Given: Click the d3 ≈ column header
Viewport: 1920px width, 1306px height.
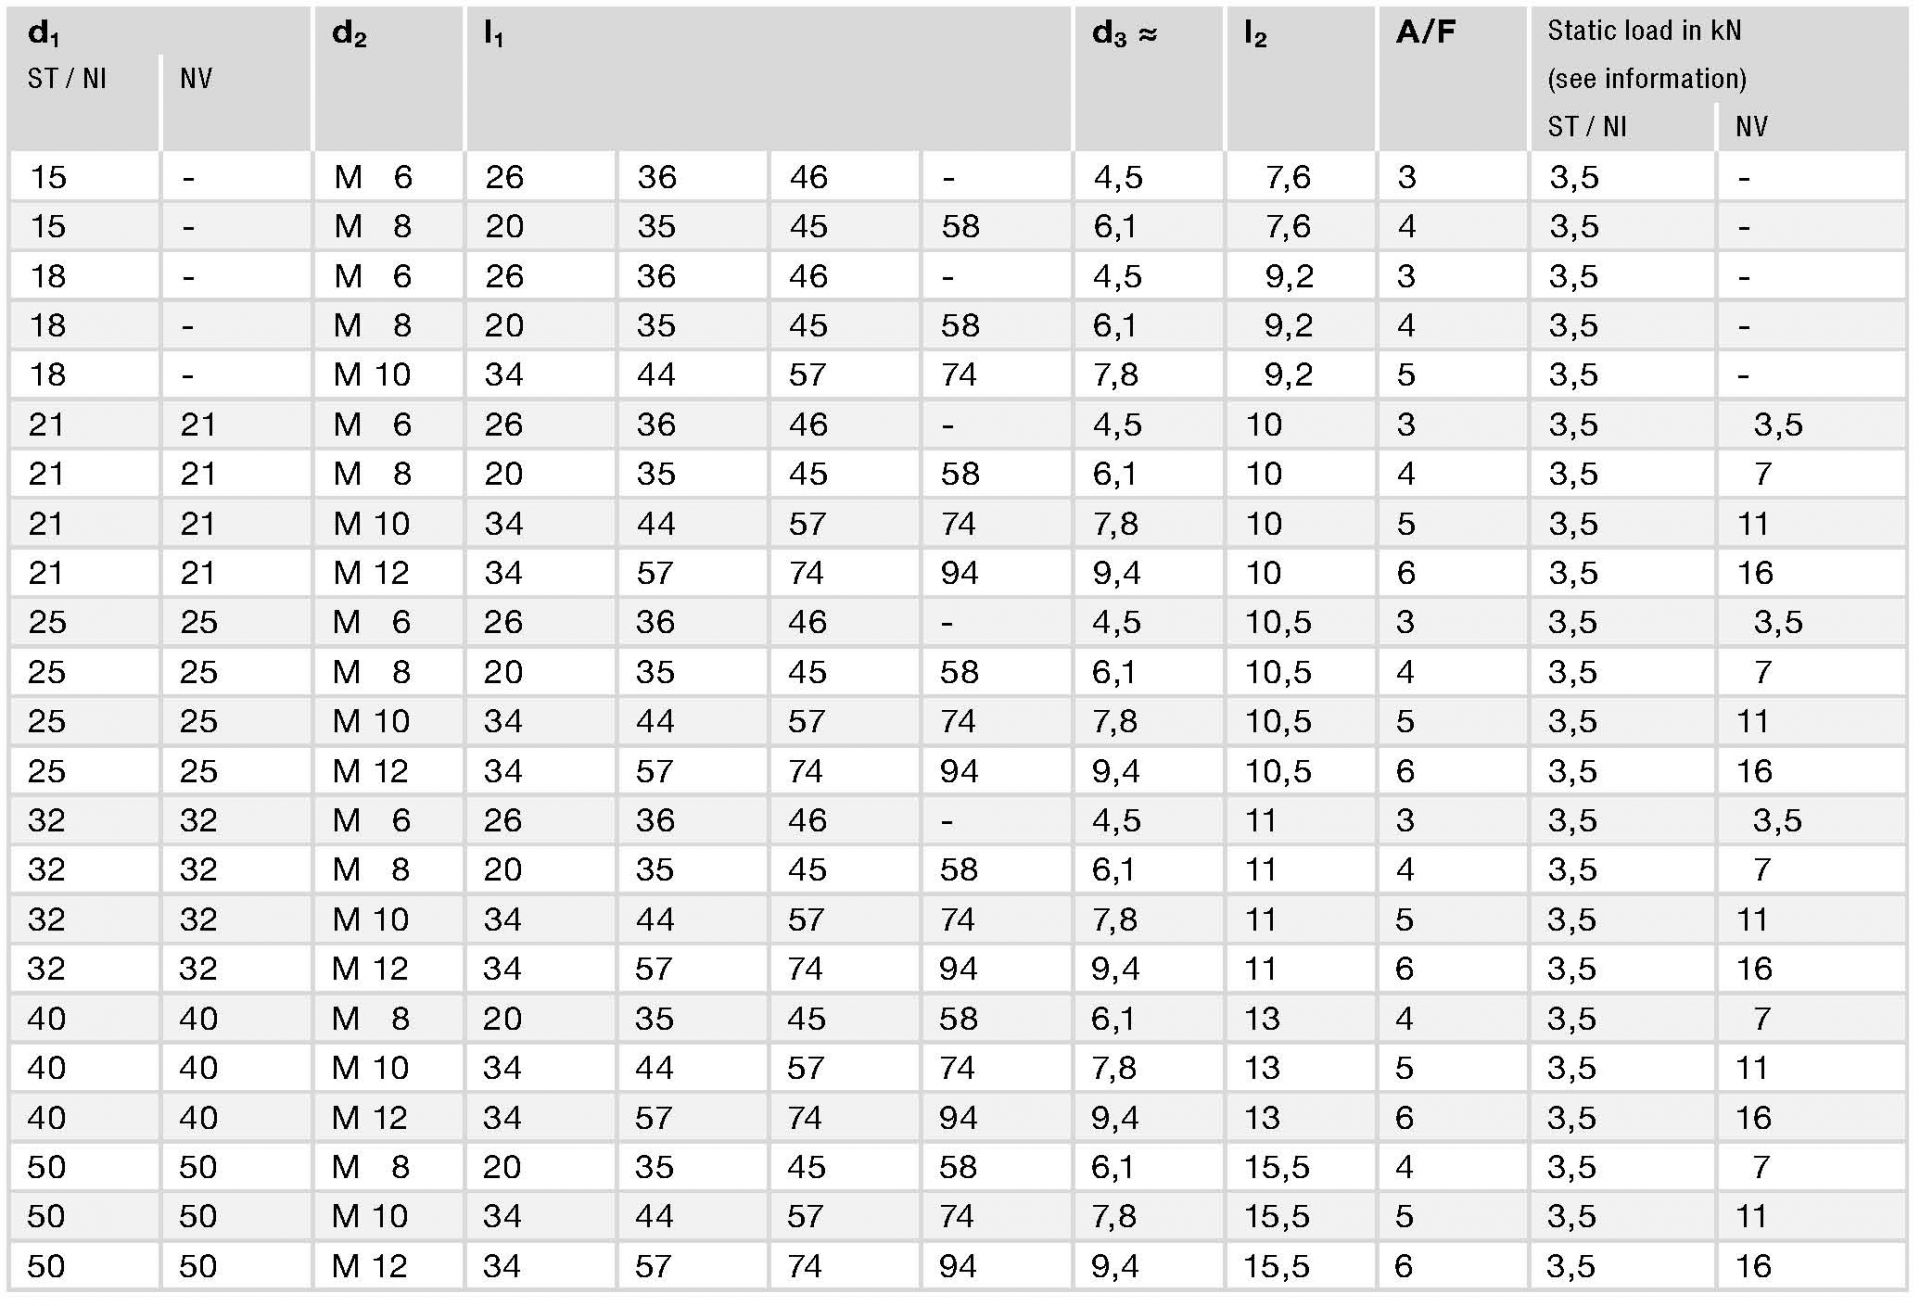Looking at the screenshot, I should (x=1124, y=34).
